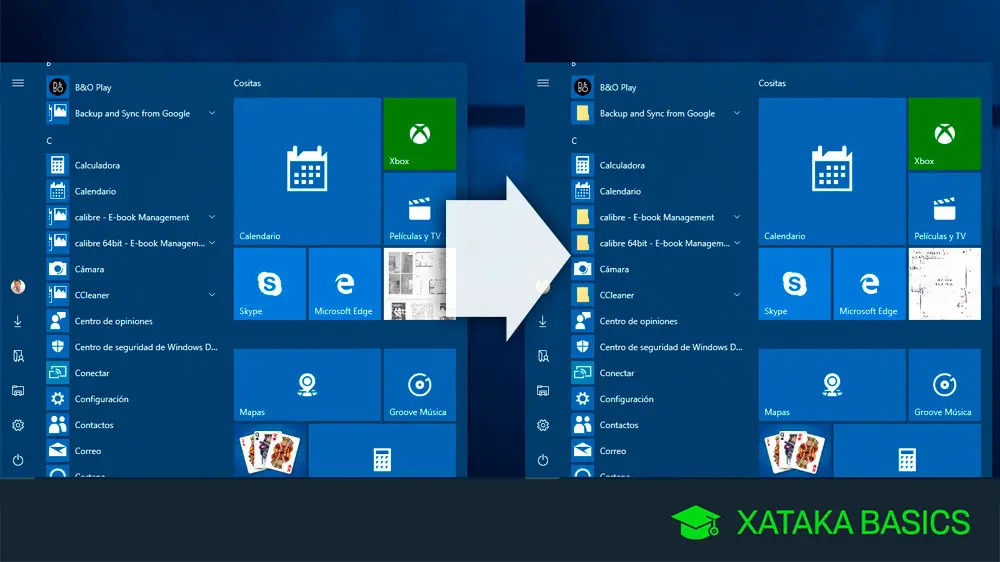Open Microsoft Edge tile in right menu
1000x562 pixels.
(869, 284)
